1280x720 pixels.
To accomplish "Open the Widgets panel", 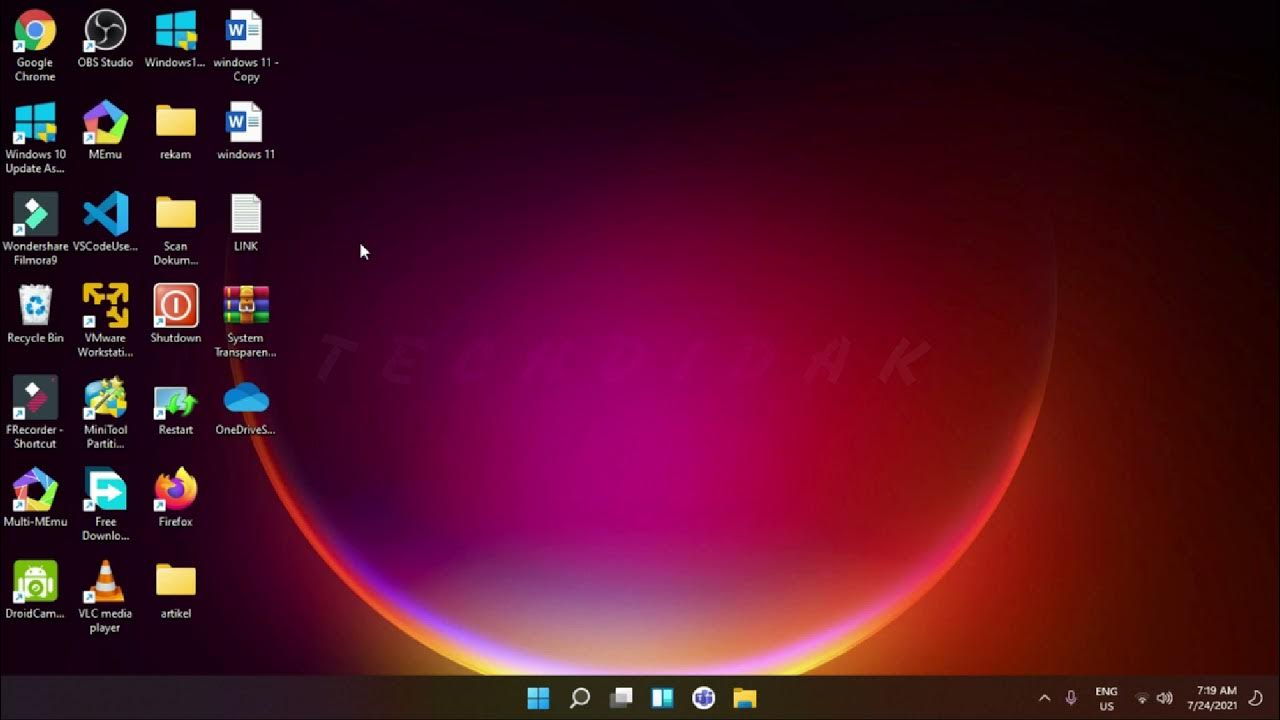I will click(x=662, y=698).
